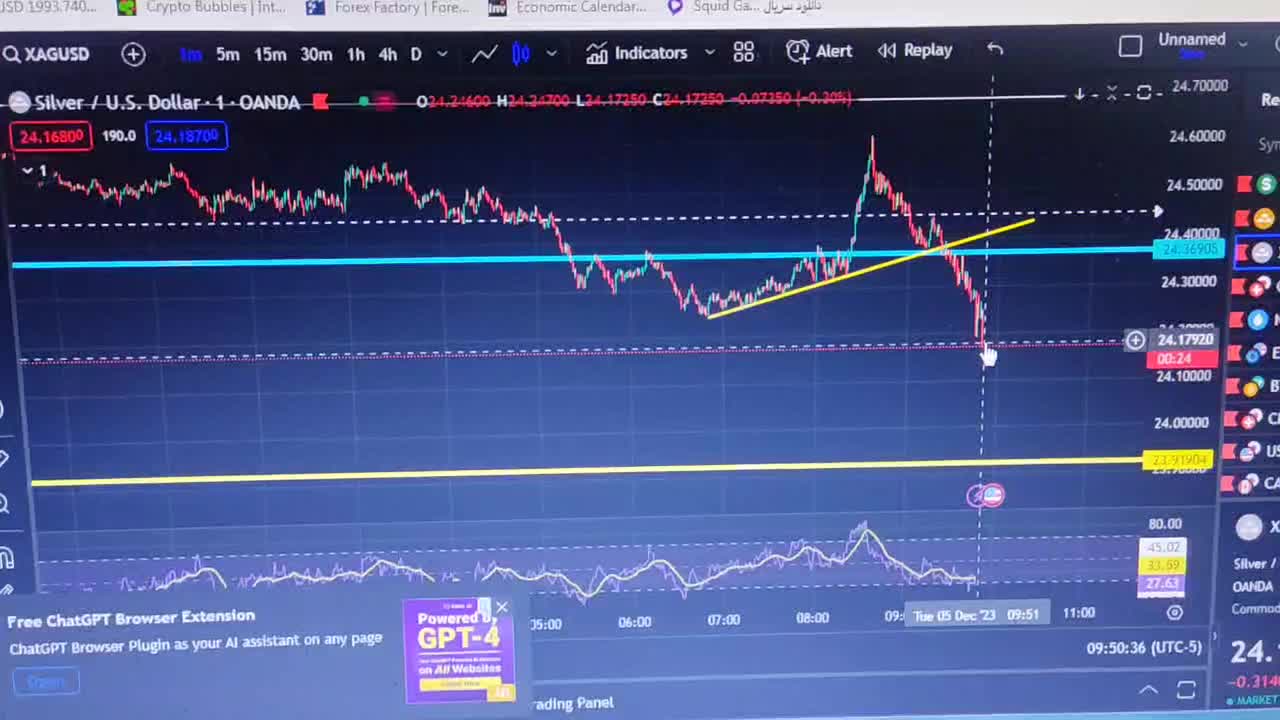
Task: Open the Forex Factory bookmark
Action: tap(387, 8)
